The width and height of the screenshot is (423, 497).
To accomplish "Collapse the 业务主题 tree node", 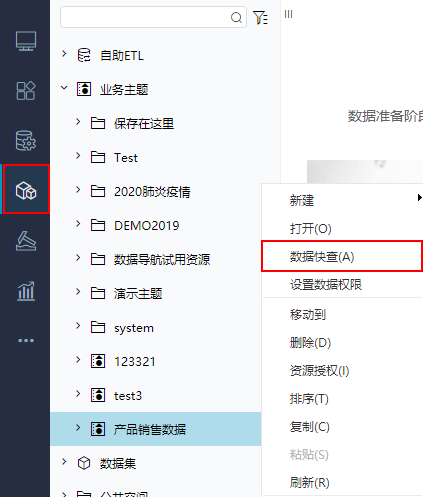I will click(64, 88).
